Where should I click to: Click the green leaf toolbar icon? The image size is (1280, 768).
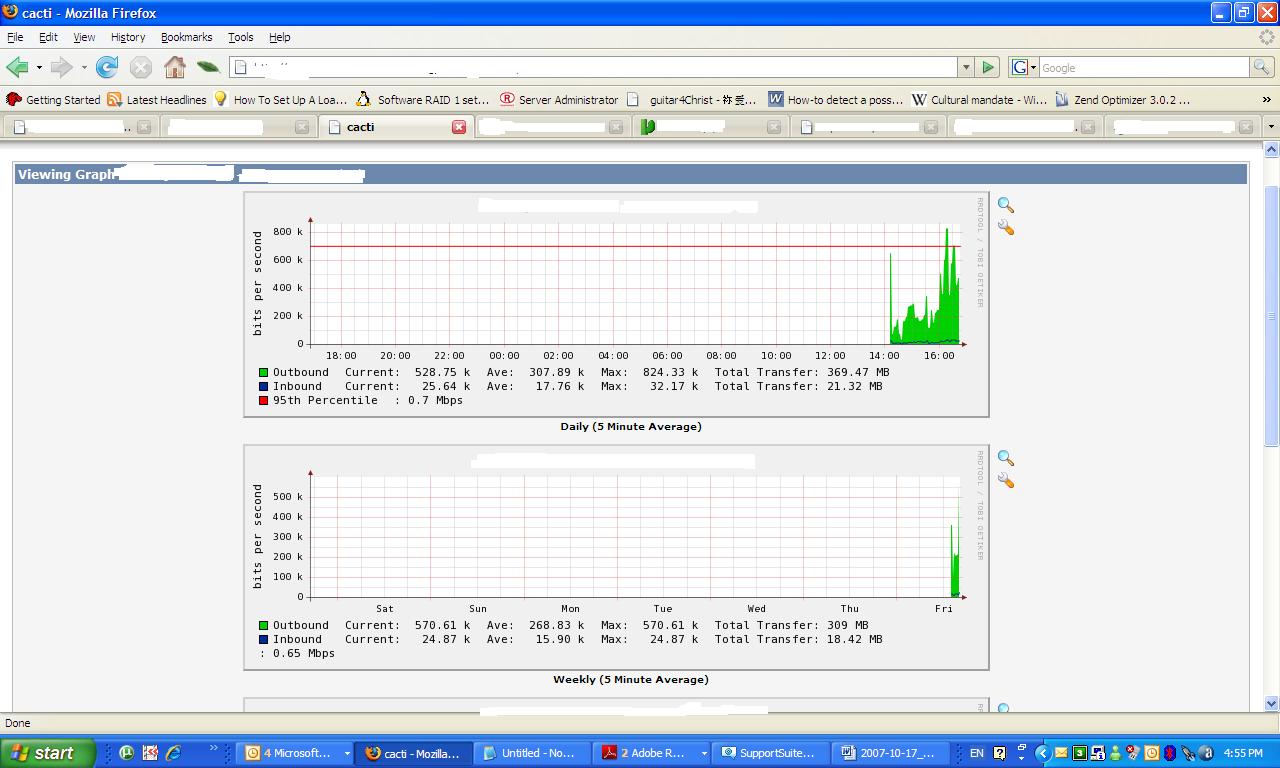(x=208, y=67)
